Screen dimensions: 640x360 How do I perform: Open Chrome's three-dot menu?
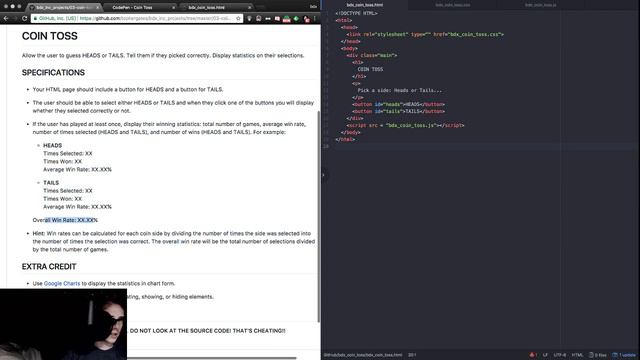click(315, 18)
